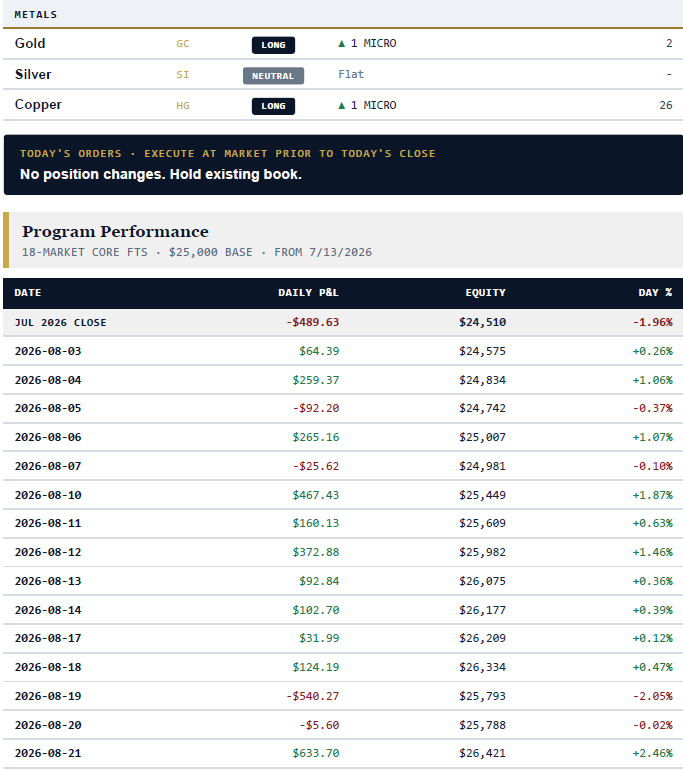Click the $26,421 equity value
Image resolution: width=683 pixels, height=770 pixels.
point(483,753)
